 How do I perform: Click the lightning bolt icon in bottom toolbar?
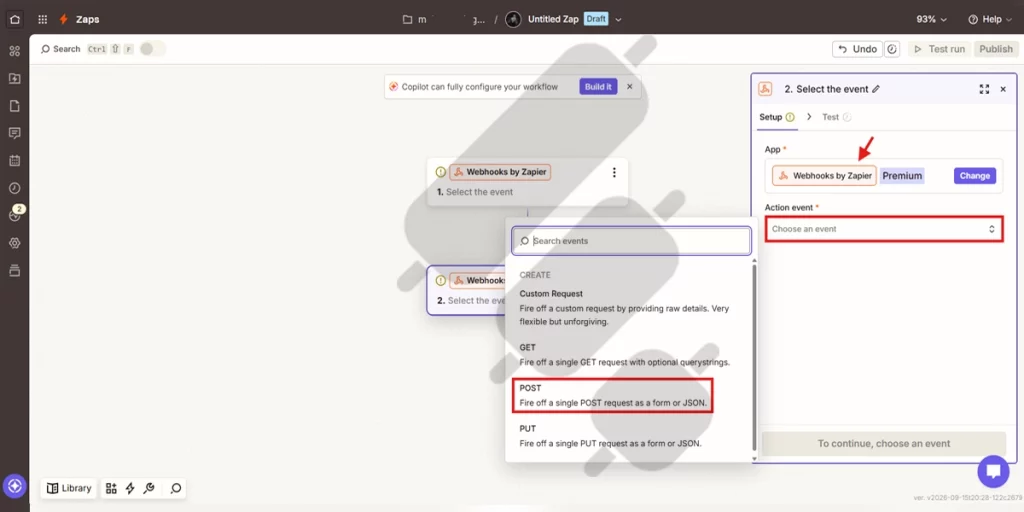pos(130,488)
